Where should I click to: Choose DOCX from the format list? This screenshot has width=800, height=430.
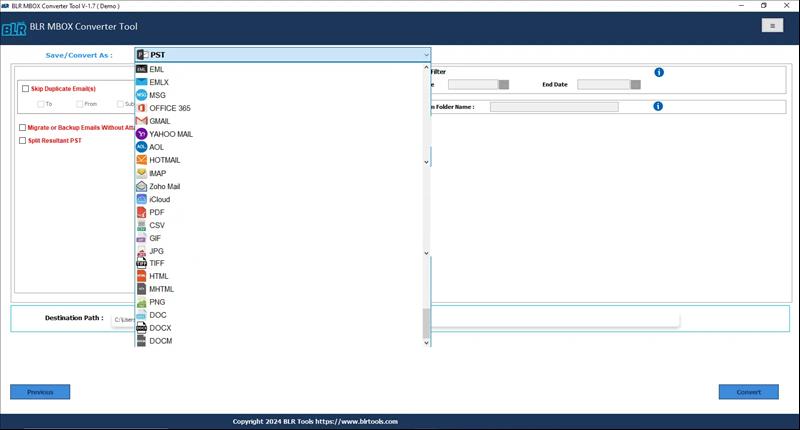pos(160,328)
